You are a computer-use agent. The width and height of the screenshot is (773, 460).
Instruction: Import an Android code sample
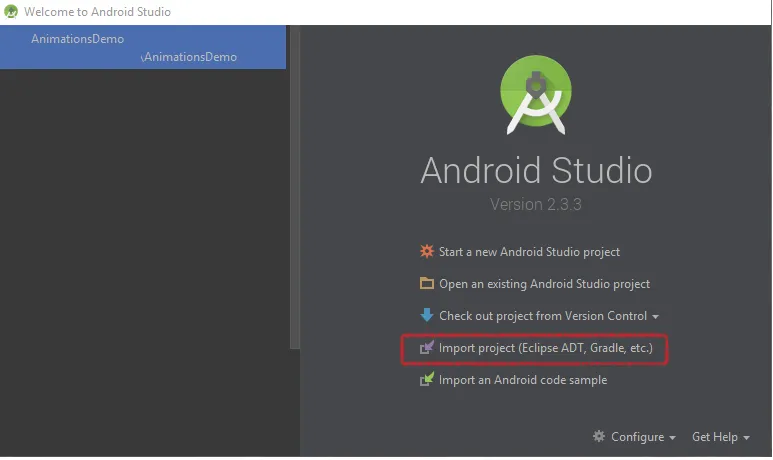(523, 380)
